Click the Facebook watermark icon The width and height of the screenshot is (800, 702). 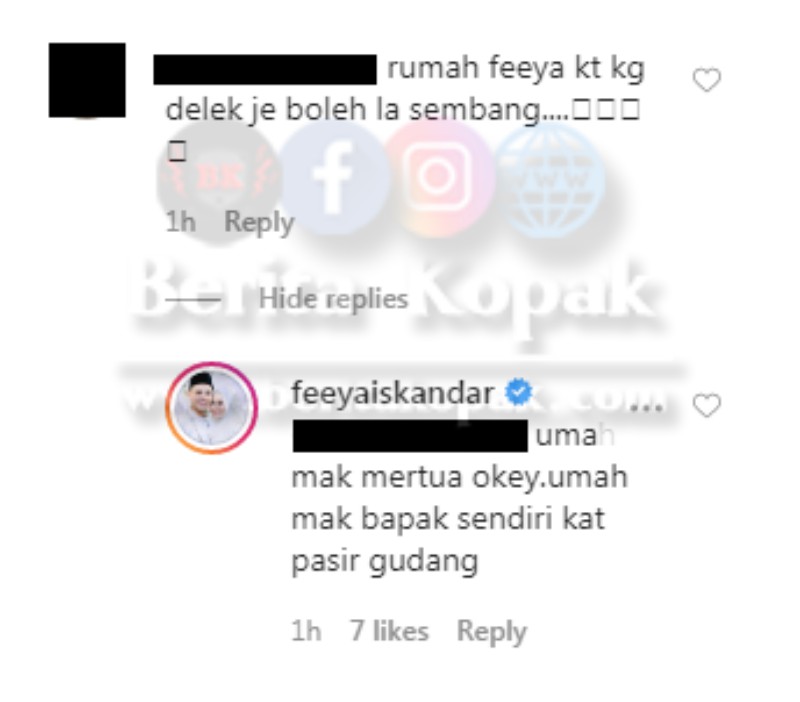pyautogui.click(x=334, y=177)
